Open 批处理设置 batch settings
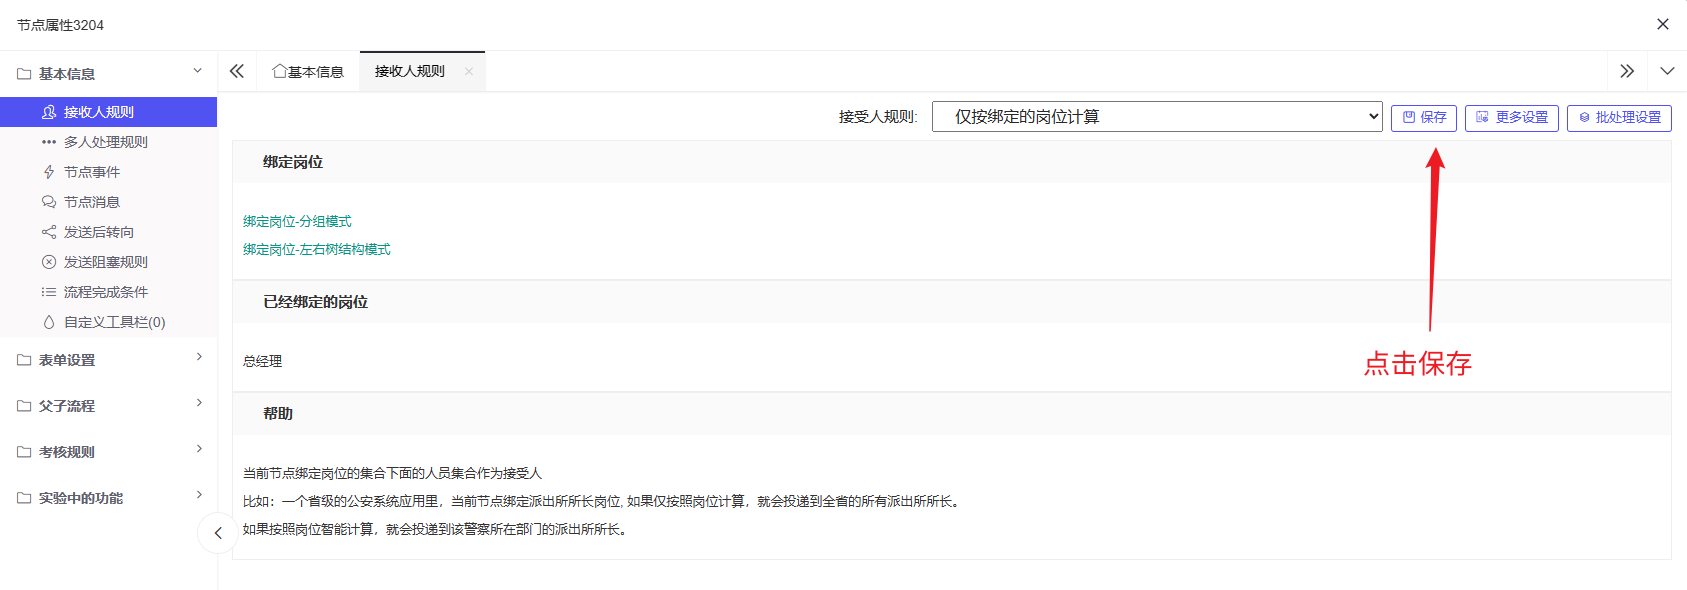1687x590 pixels. [1619, 117]
